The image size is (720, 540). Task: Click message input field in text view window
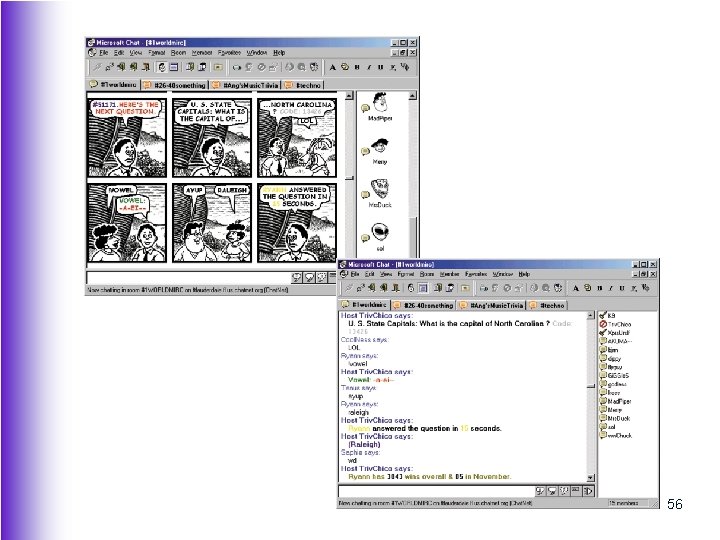pos(436,491)
